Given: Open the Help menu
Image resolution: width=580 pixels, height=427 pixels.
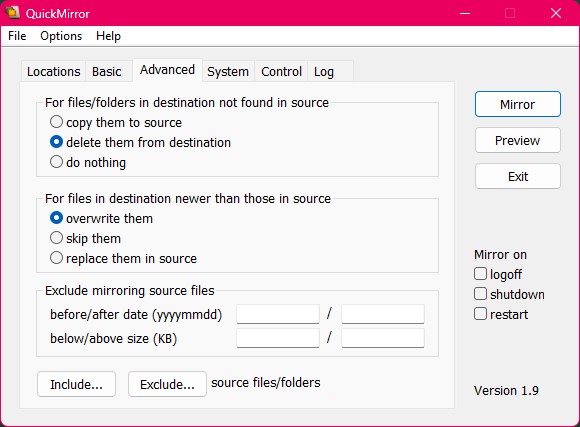Looking at the screenshot, I should 108,36.
